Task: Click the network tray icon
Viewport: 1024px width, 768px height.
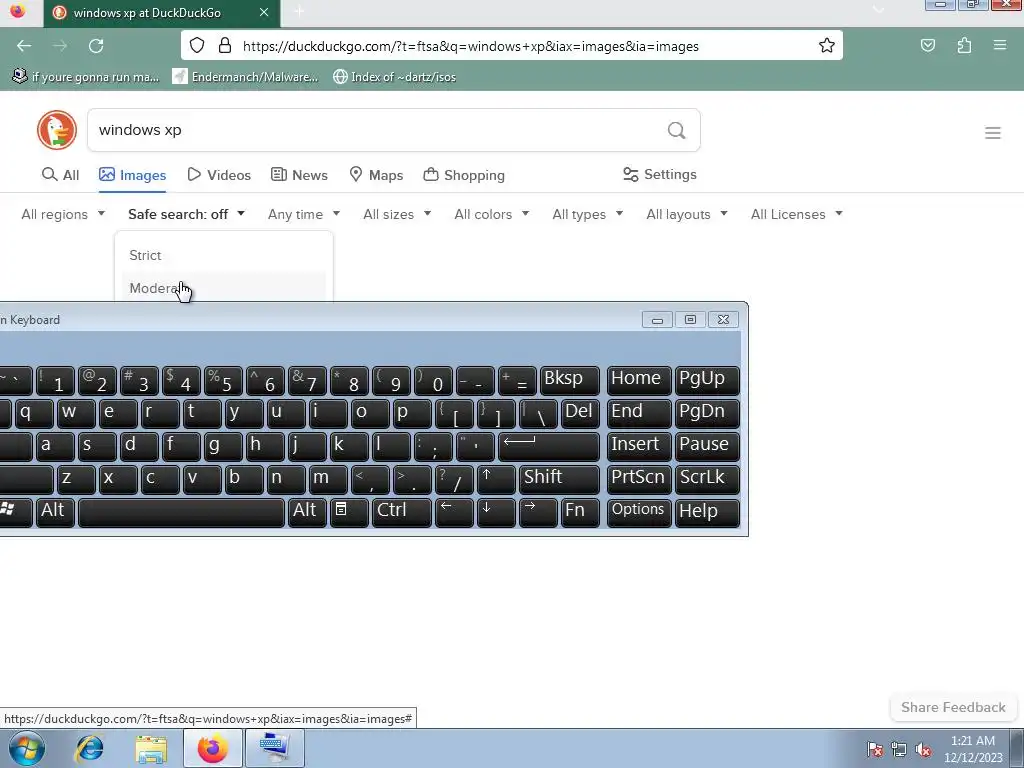Action: 899,749
